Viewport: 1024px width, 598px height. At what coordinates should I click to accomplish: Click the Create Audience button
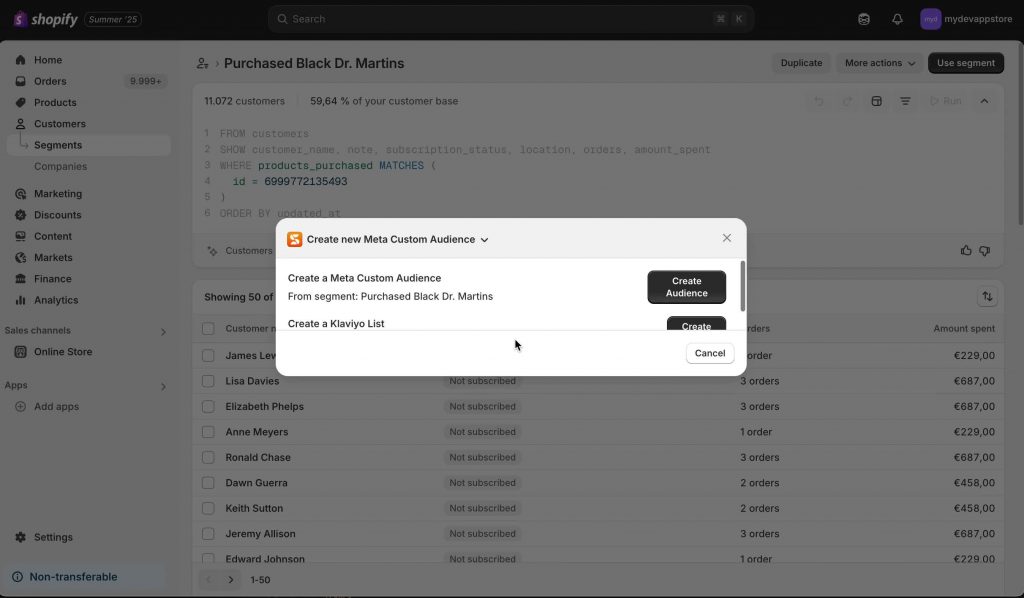(x=686, y=287)
